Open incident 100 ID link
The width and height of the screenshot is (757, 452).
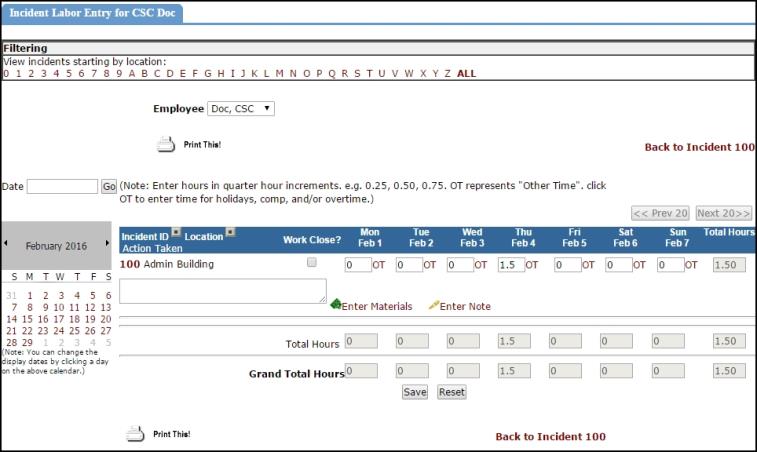click(x=130, y=264)
